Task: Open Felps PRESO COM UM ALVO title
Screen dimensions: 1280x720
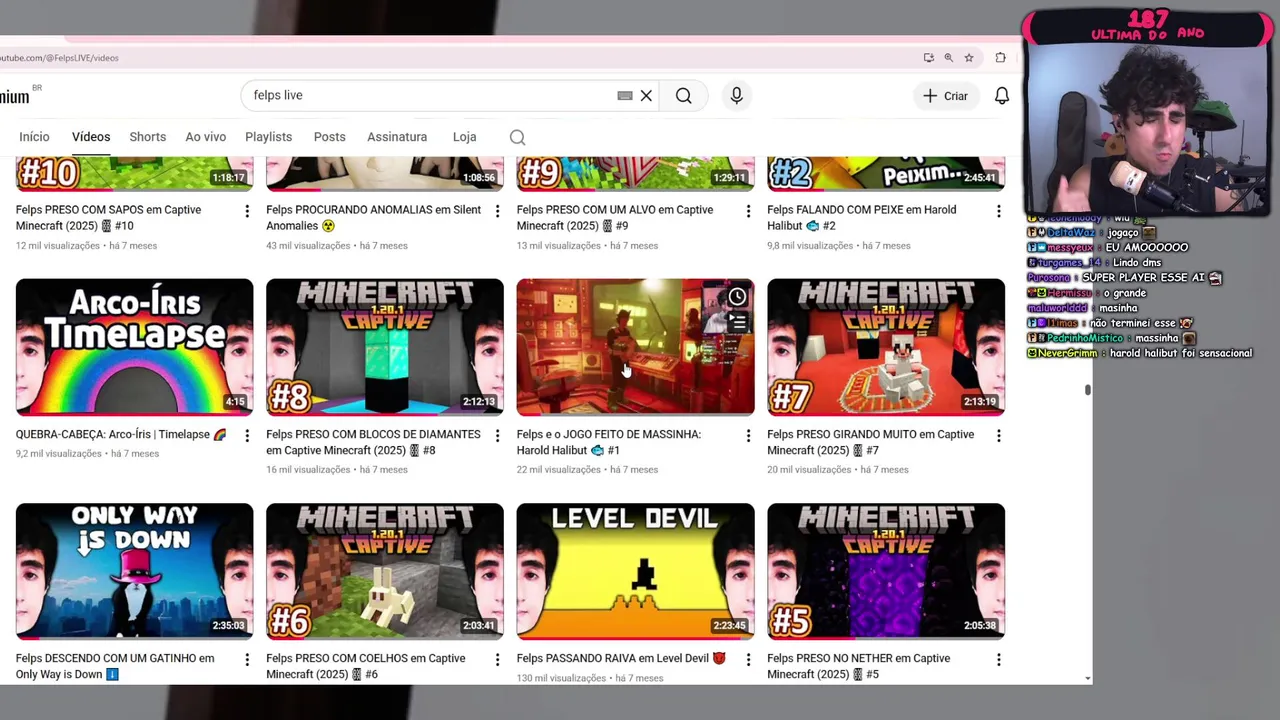Action: tap(615, 218)
